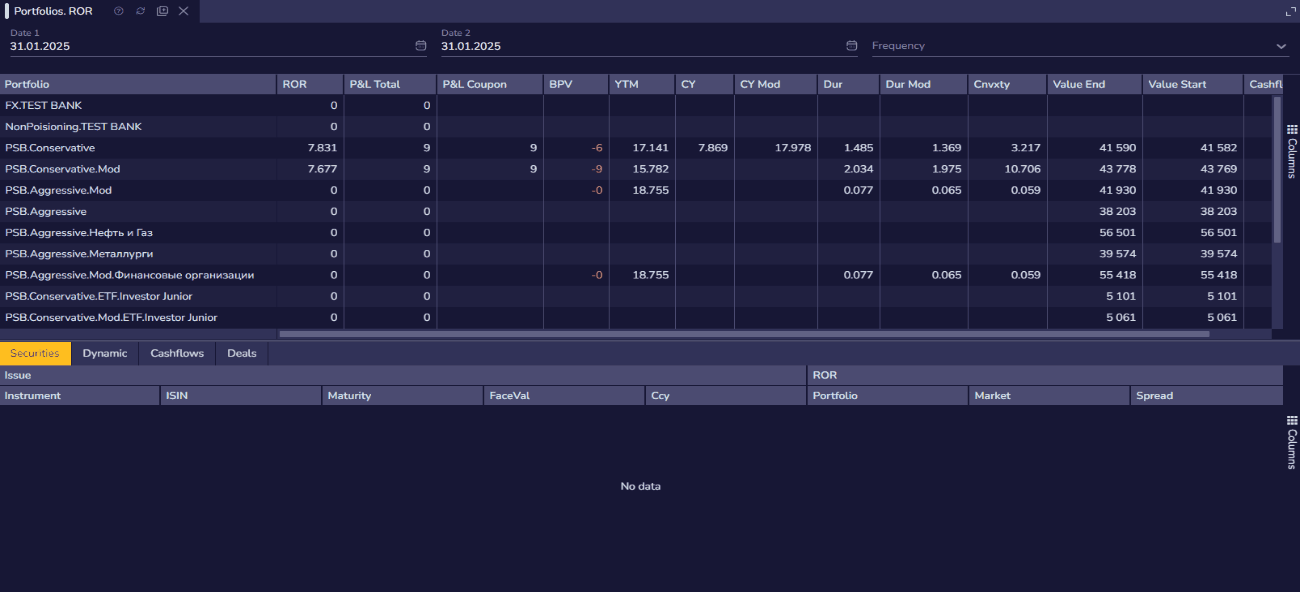Click the duplicate panel icon in tab

[x=162, y=11]
